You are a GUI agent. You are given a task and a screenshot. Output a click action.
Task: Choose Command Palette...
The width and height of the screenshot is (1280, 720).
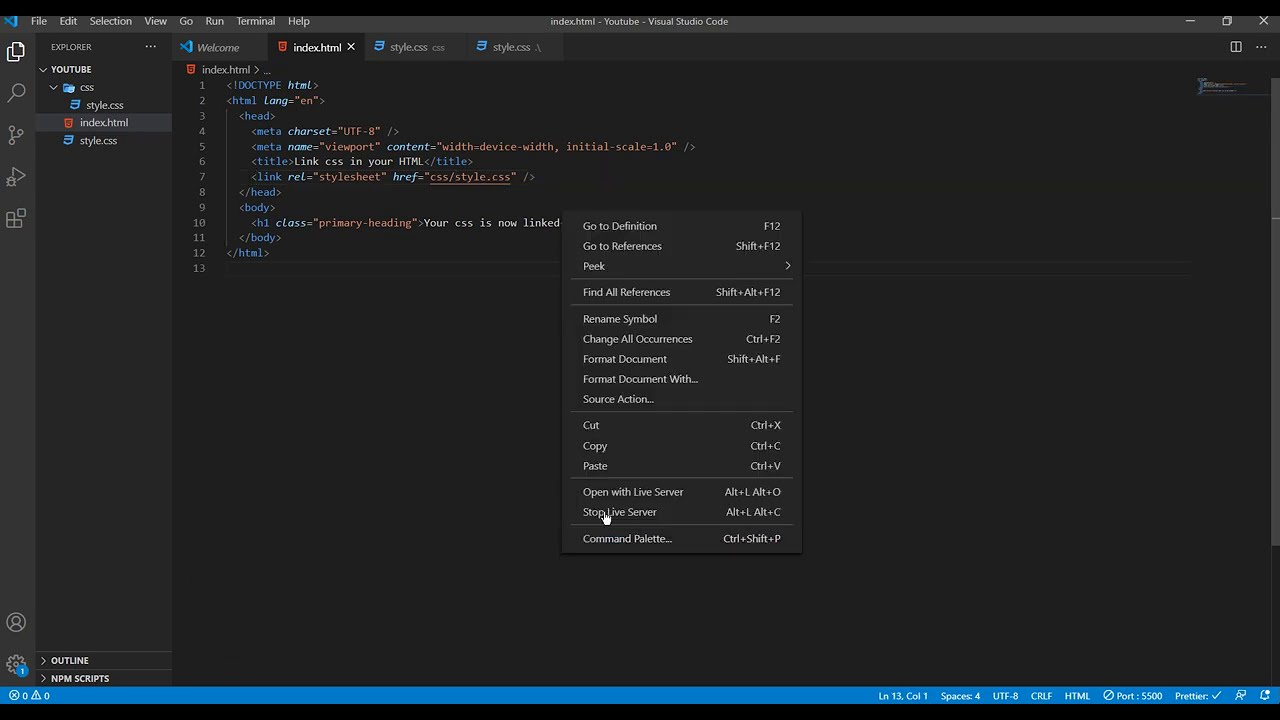click(x=681, y=539)
